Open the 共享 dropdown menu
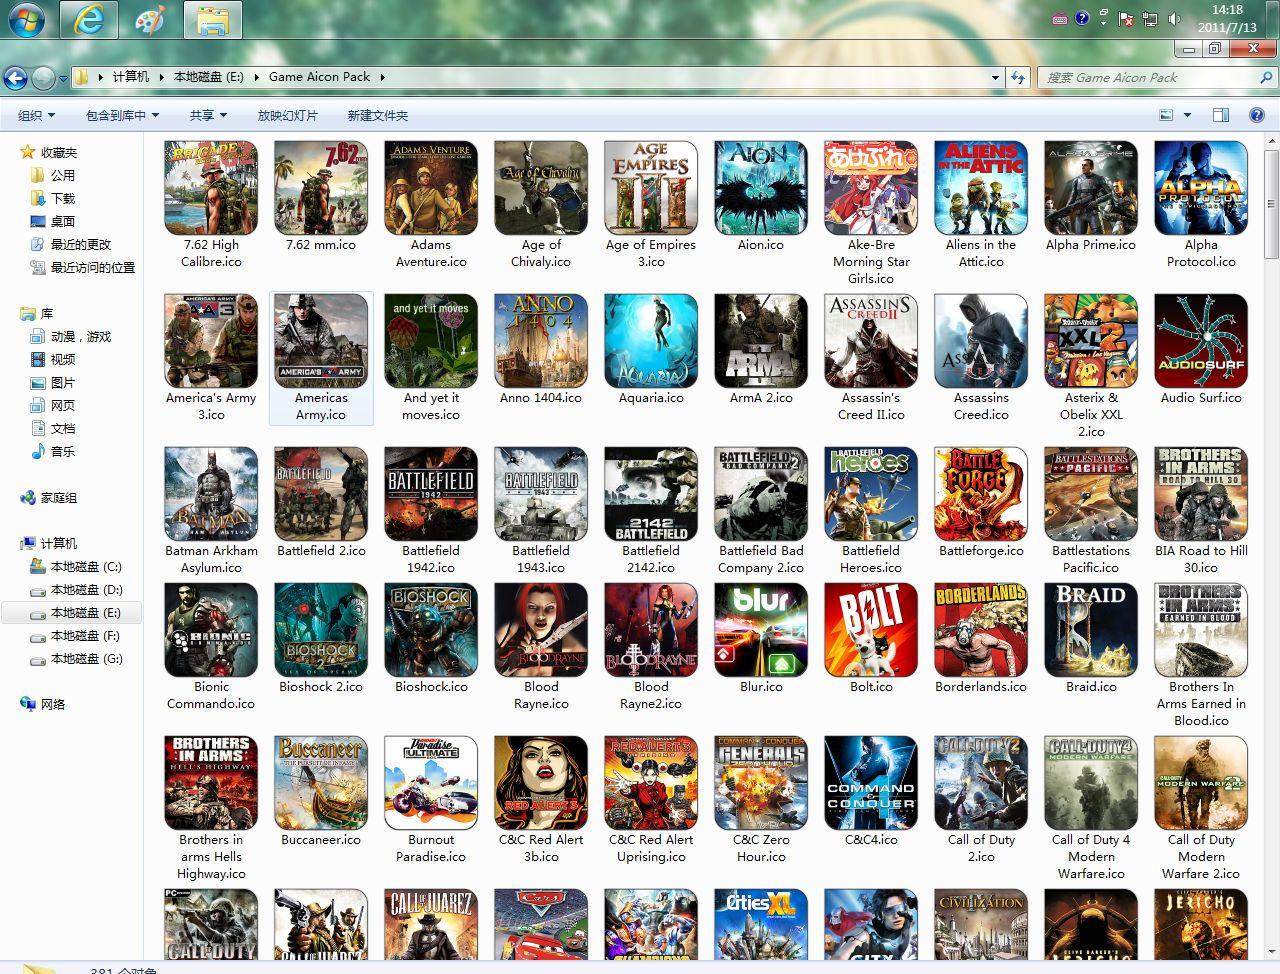The height and width of the screenshot is (974, 1280). (x=208, y=115)
